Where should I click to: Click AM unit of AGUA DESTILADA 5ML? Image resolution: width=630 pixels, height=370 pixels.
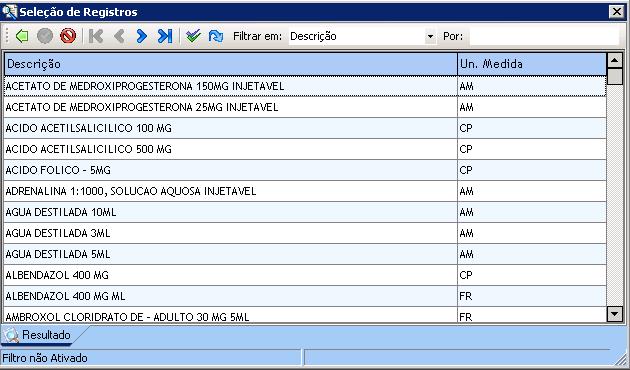pyautogui.click(x=466, y=254)
